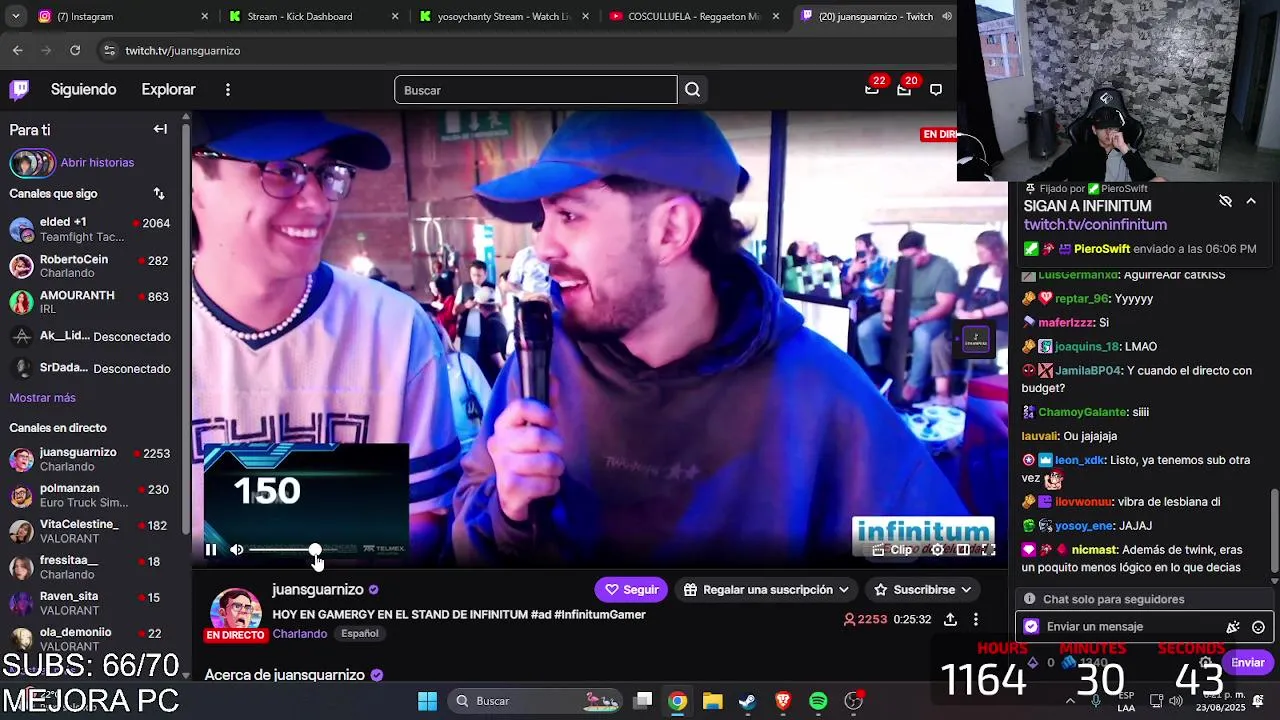The height and width of the screenshot is (720, 1280).
Task: Collapse the Para ti sidebar
Action: click(160, 129)
